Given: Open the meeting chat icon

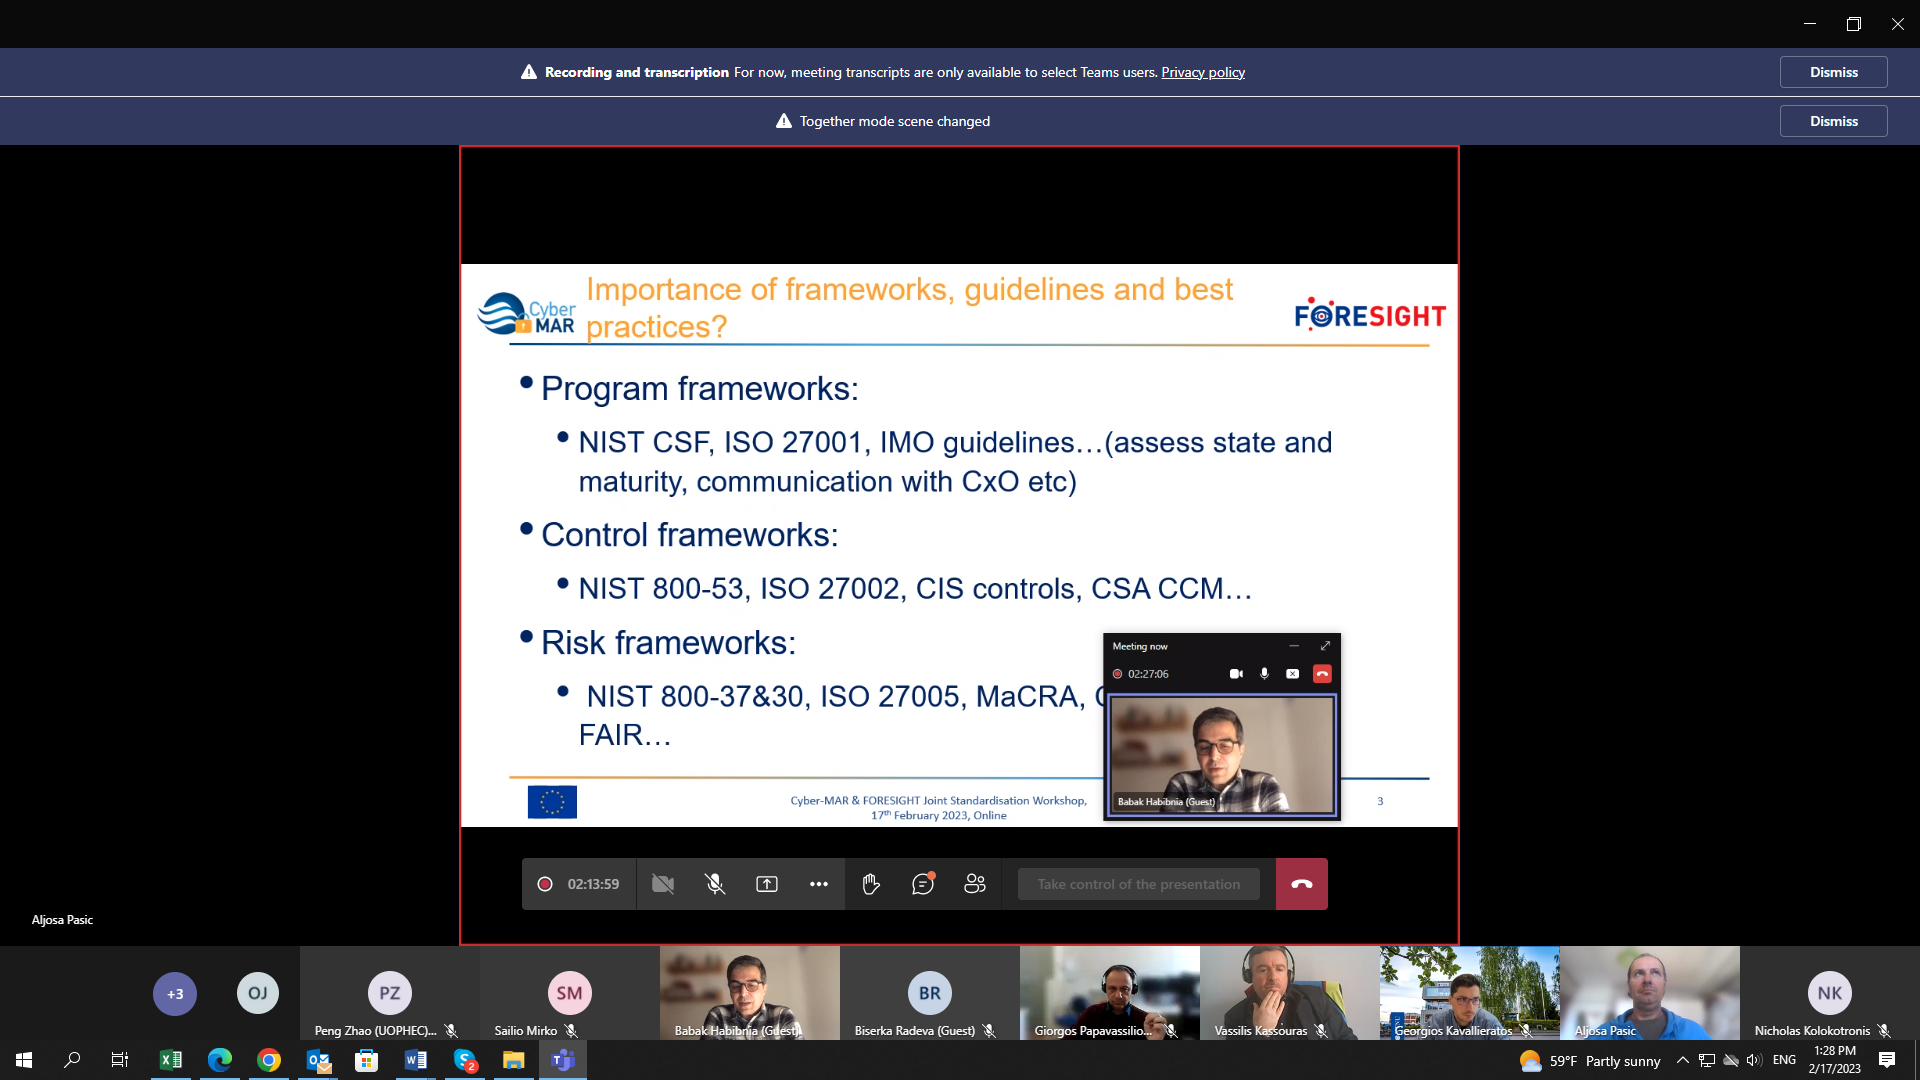Looking at the screenshot, I should (x=922, y=884).
